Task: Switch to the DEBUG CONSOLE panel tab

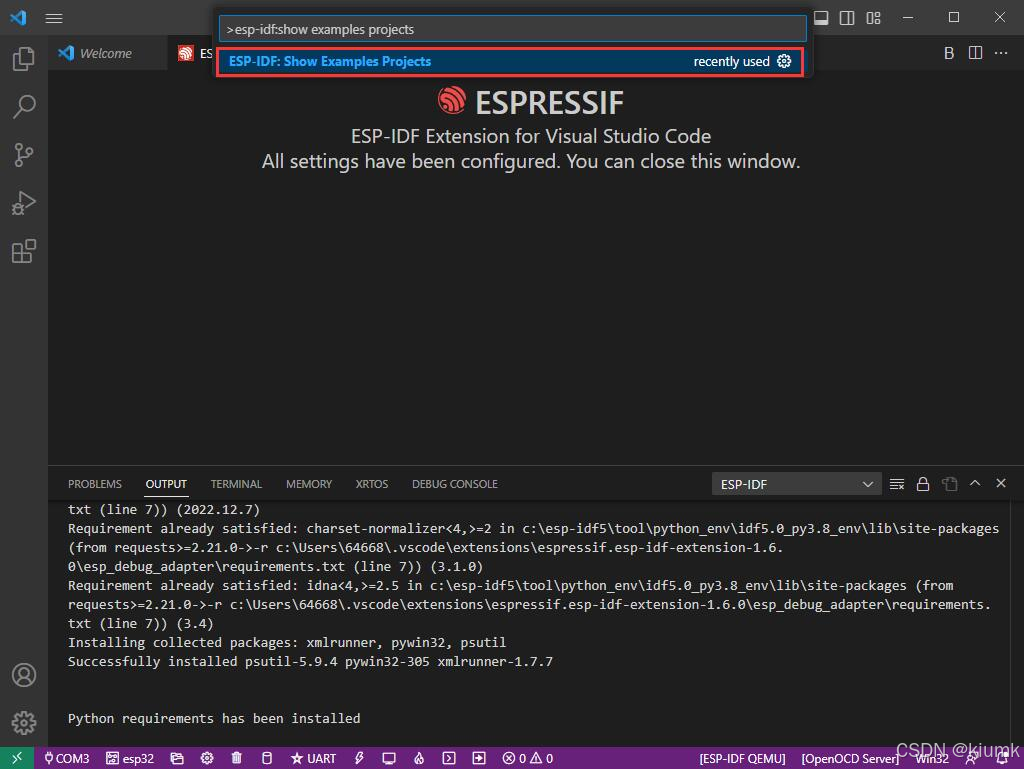Action: click(455, 484)
